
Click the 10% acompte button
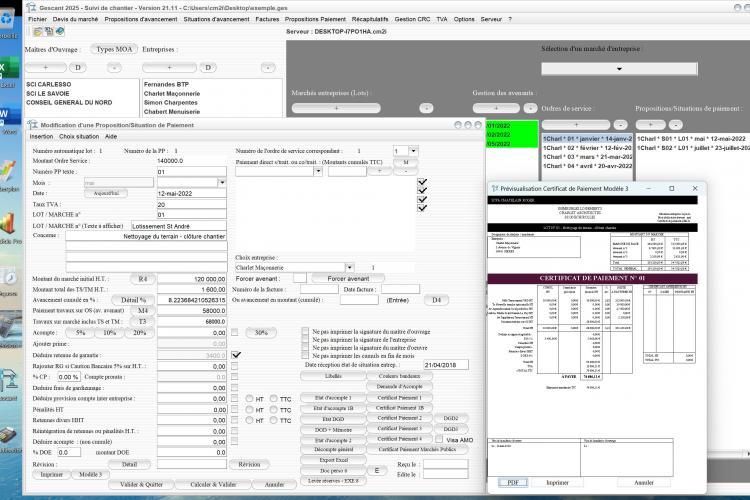coord(110,332)
